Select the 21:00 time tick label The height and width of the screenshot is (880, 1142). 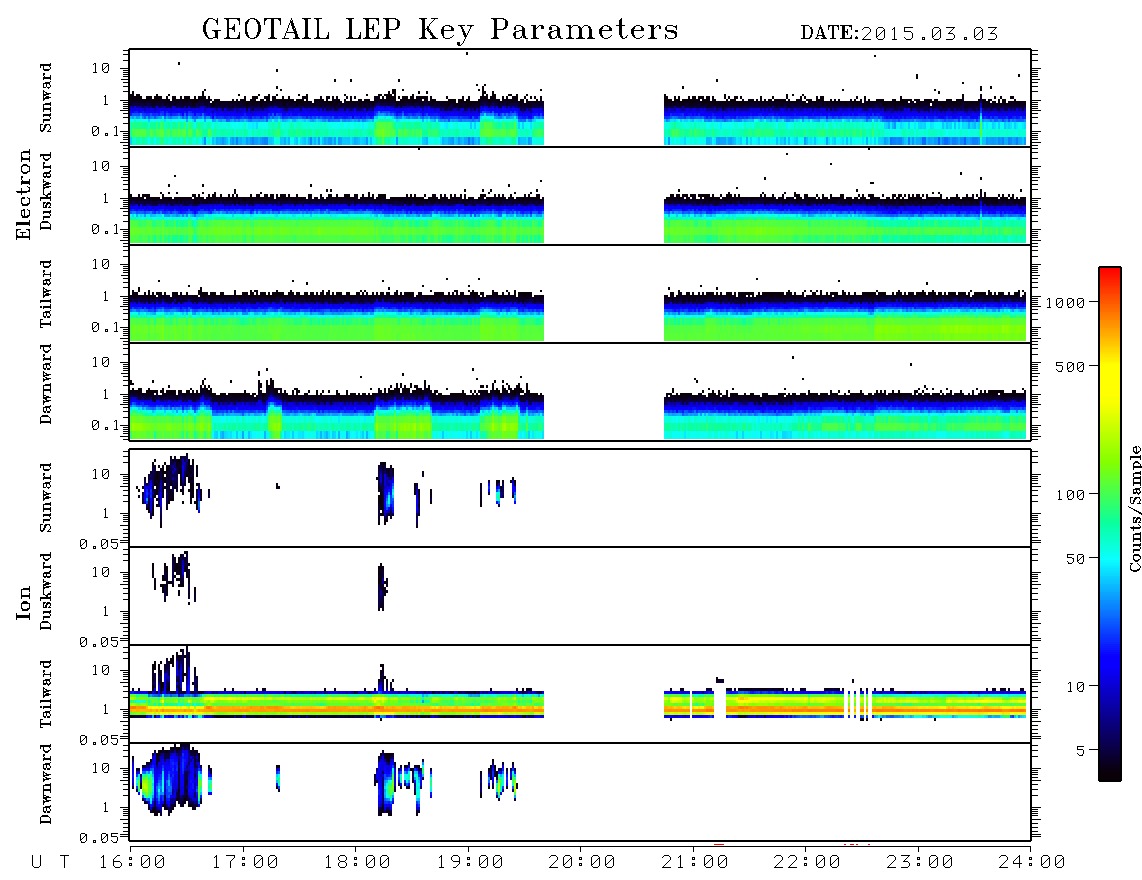coord(695,863)
